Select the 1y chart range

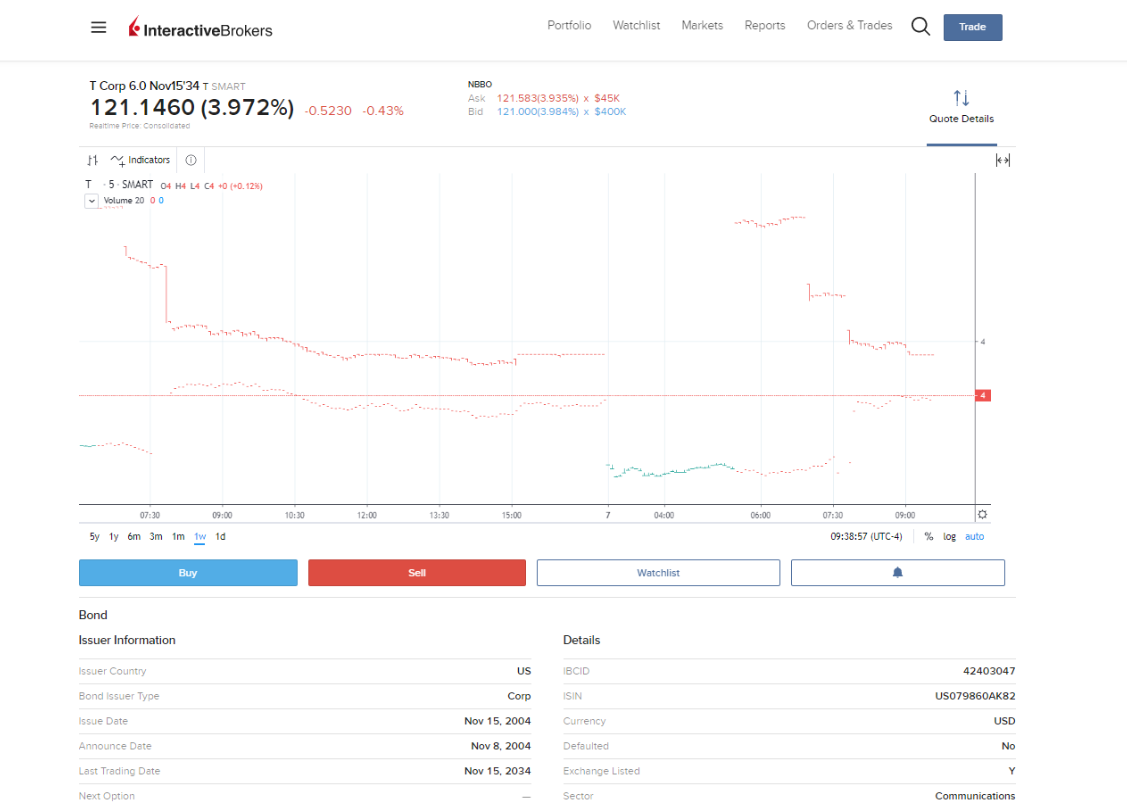[114, 537]
